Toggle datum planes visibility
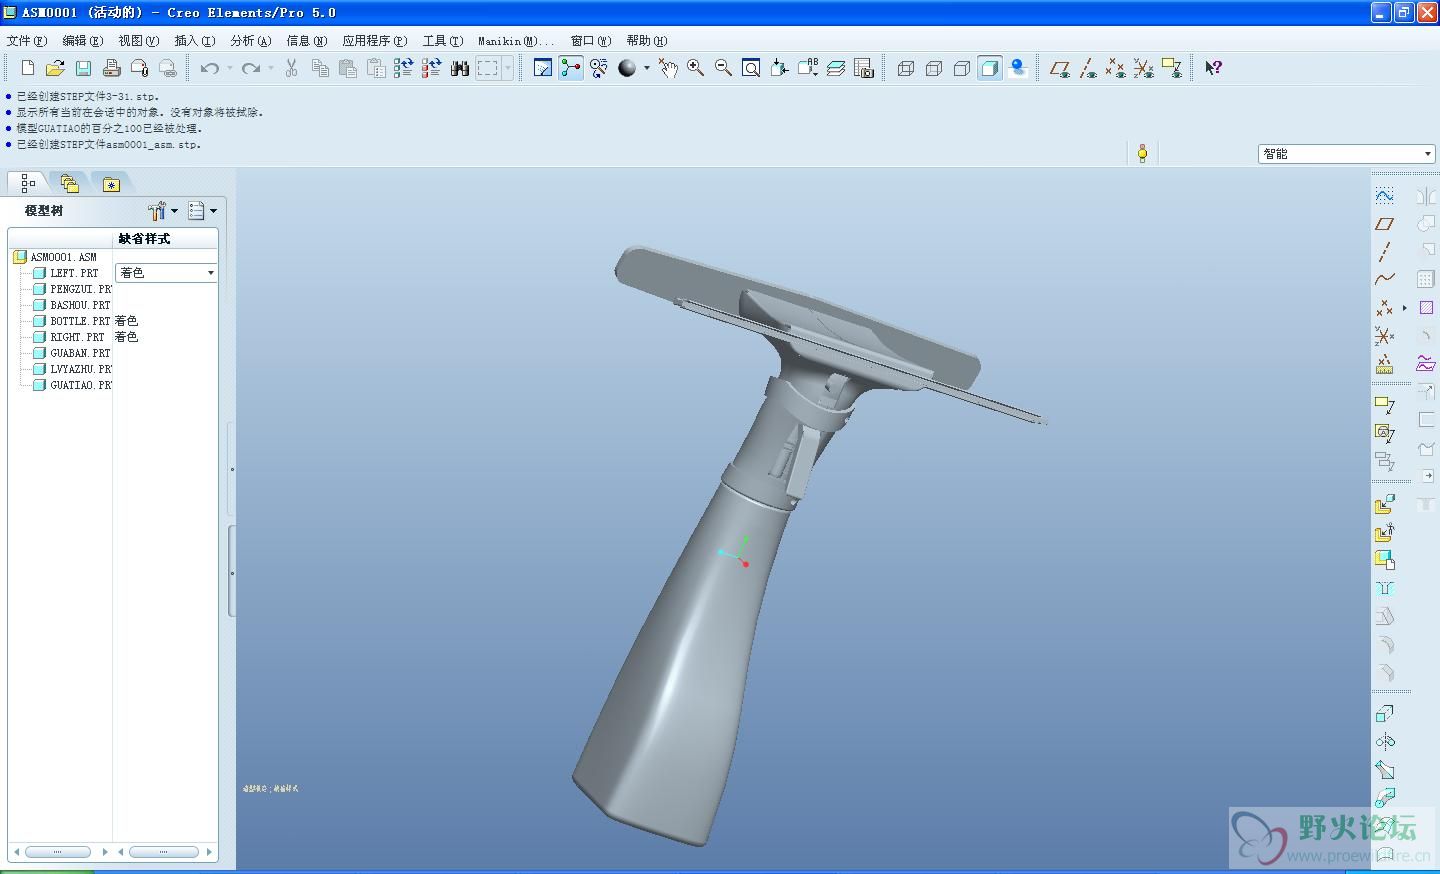1440x874 pixels. coord(1060,68)
